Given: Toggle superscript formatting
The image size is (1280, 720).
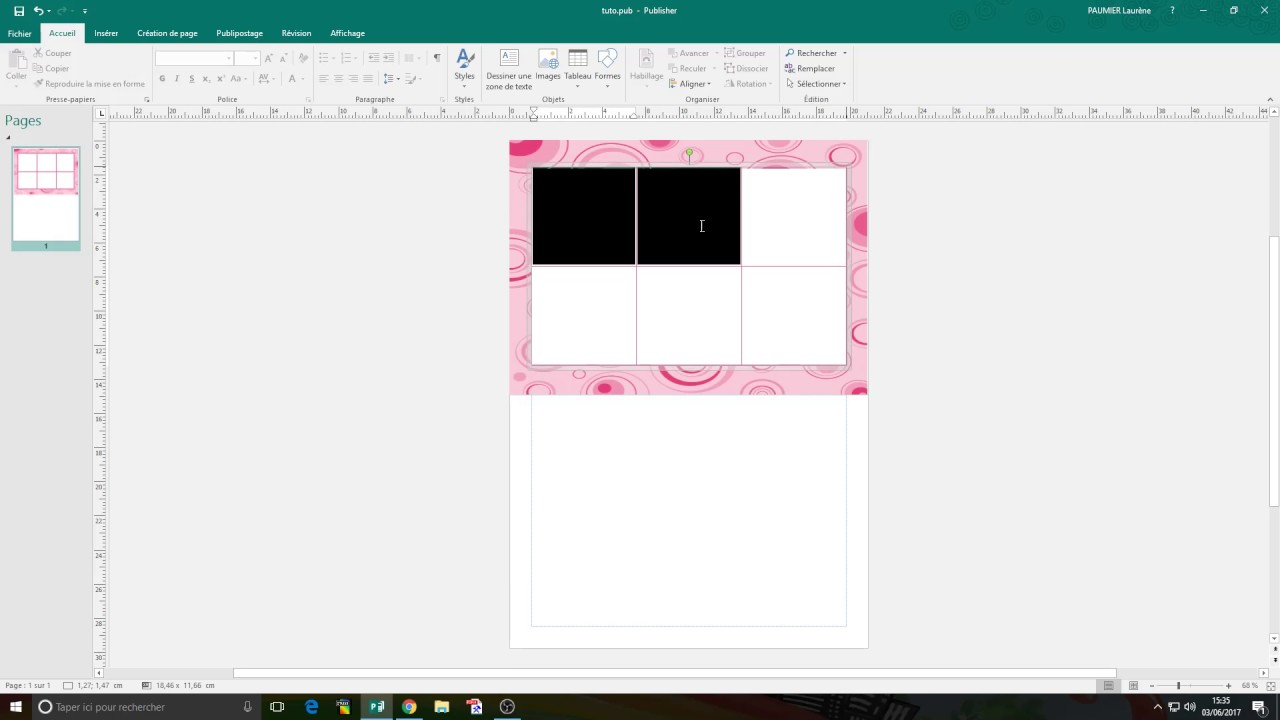Looking at the screenshot, I should [220, 79].
